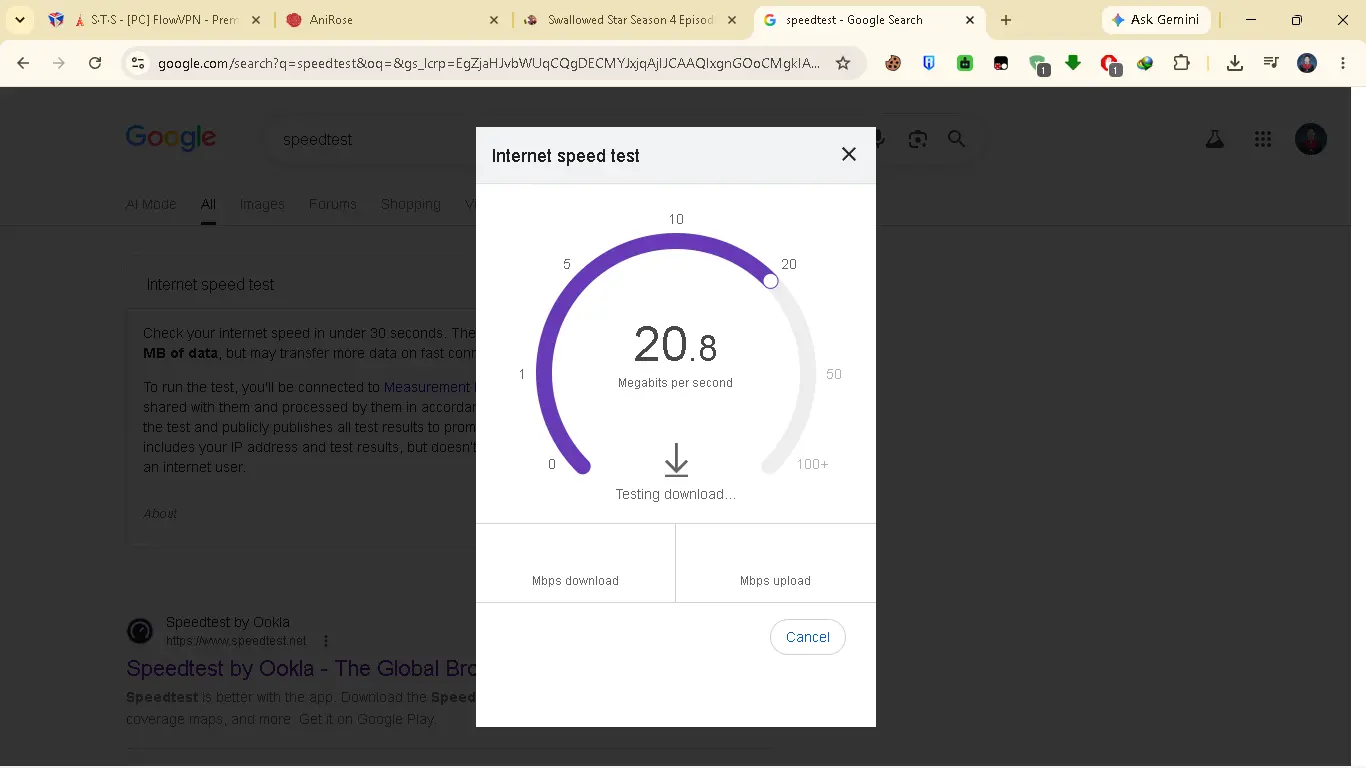Close the FlowVPN tab
The image size is (1366, 768).
click(x=256, y=20)
